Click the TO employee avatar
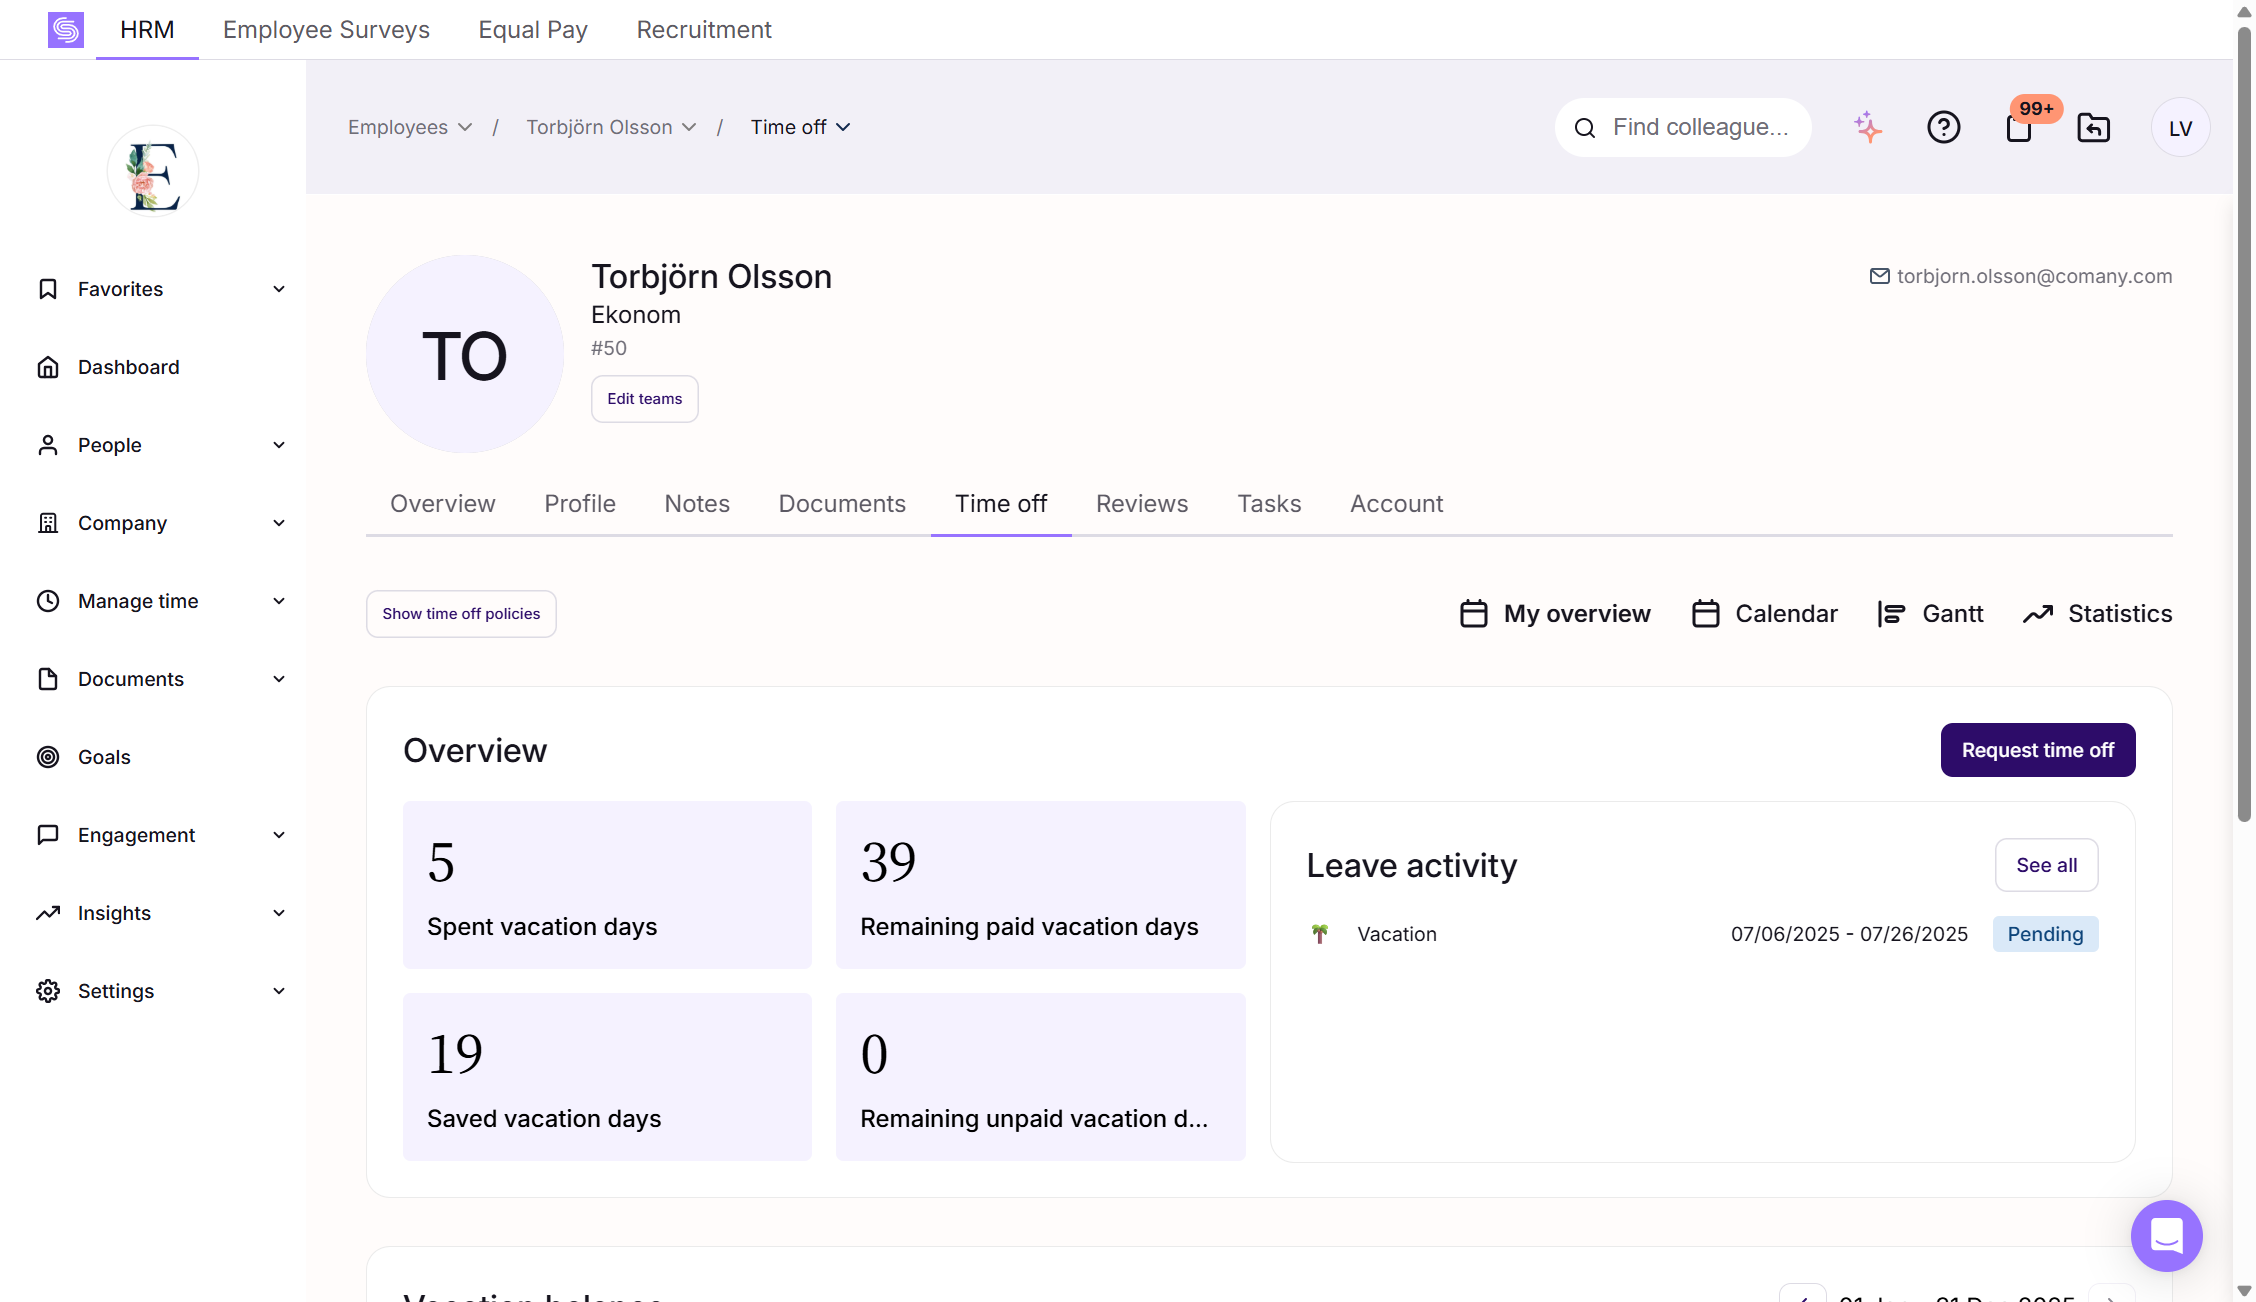The height and width of the screenshot is (1302, 2256). 465,354
